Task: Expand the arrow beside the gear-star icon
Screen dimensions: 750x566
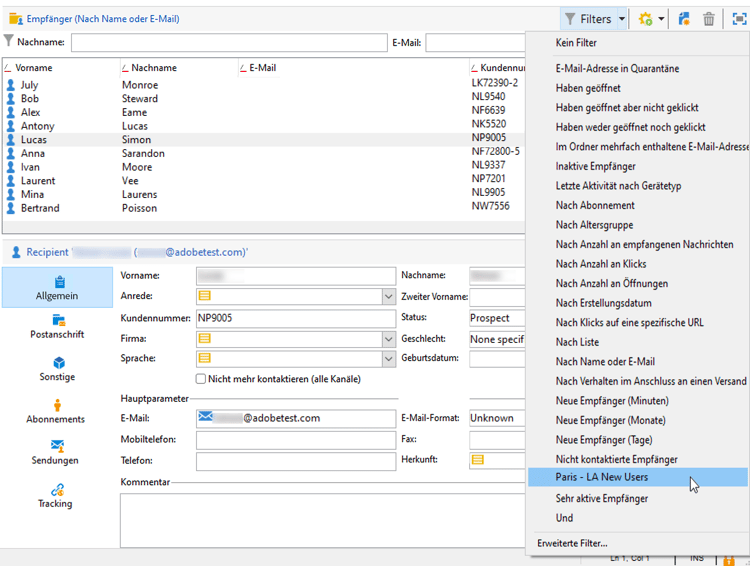Action: pos(661,19)
